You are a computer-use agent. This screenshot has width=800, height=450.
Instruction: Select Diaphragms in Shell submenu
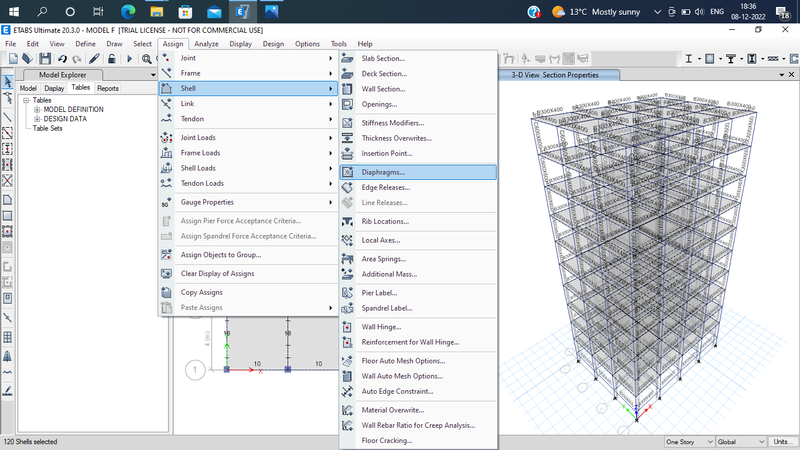[x=418, y=172]
